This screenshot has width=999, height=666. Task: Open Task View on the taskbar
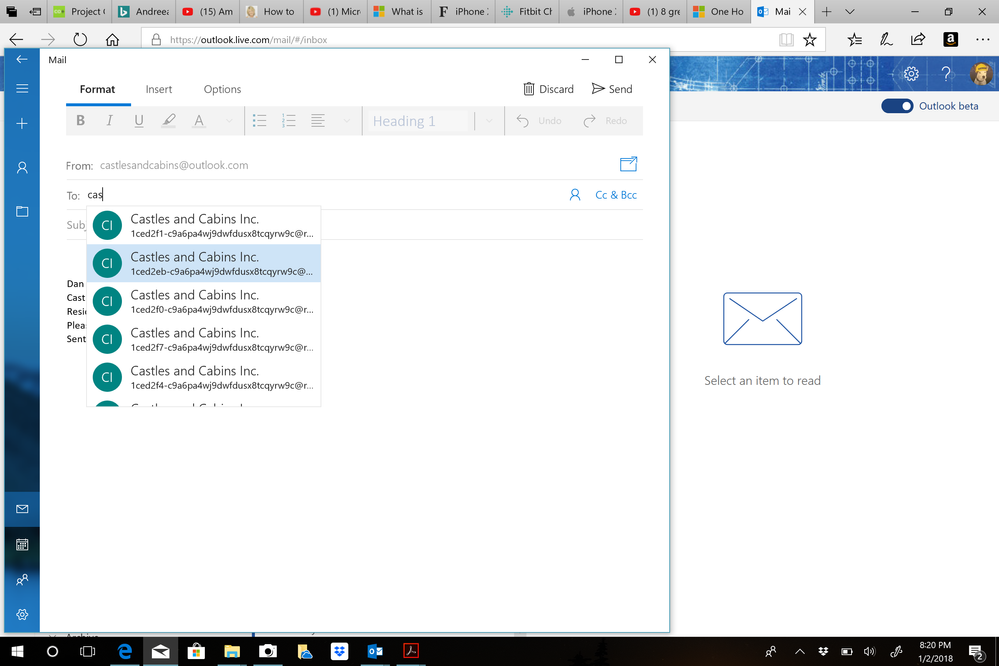[x=87, y=651]
